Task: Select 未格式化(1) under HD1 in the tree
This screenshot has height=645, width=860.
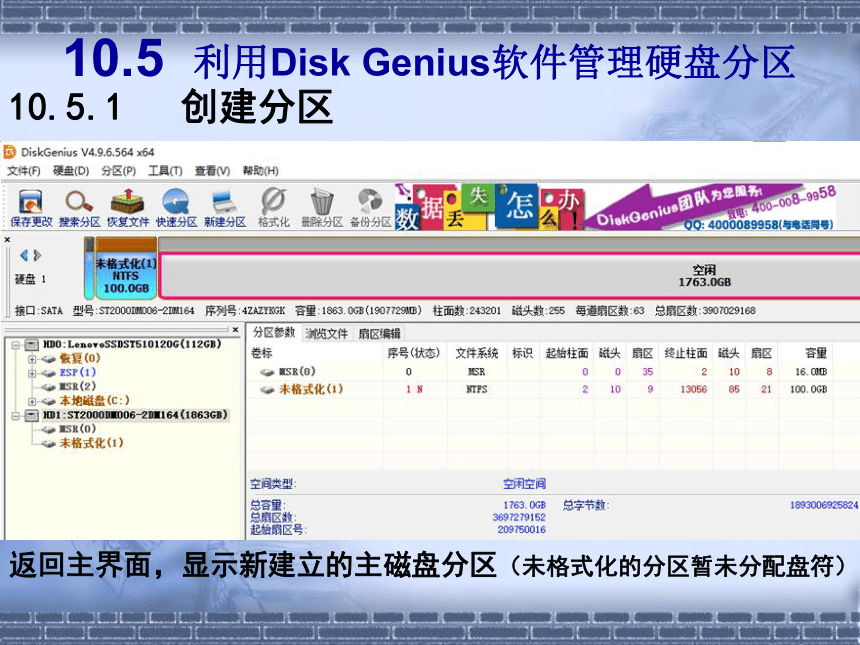Action: coord(91,443)
